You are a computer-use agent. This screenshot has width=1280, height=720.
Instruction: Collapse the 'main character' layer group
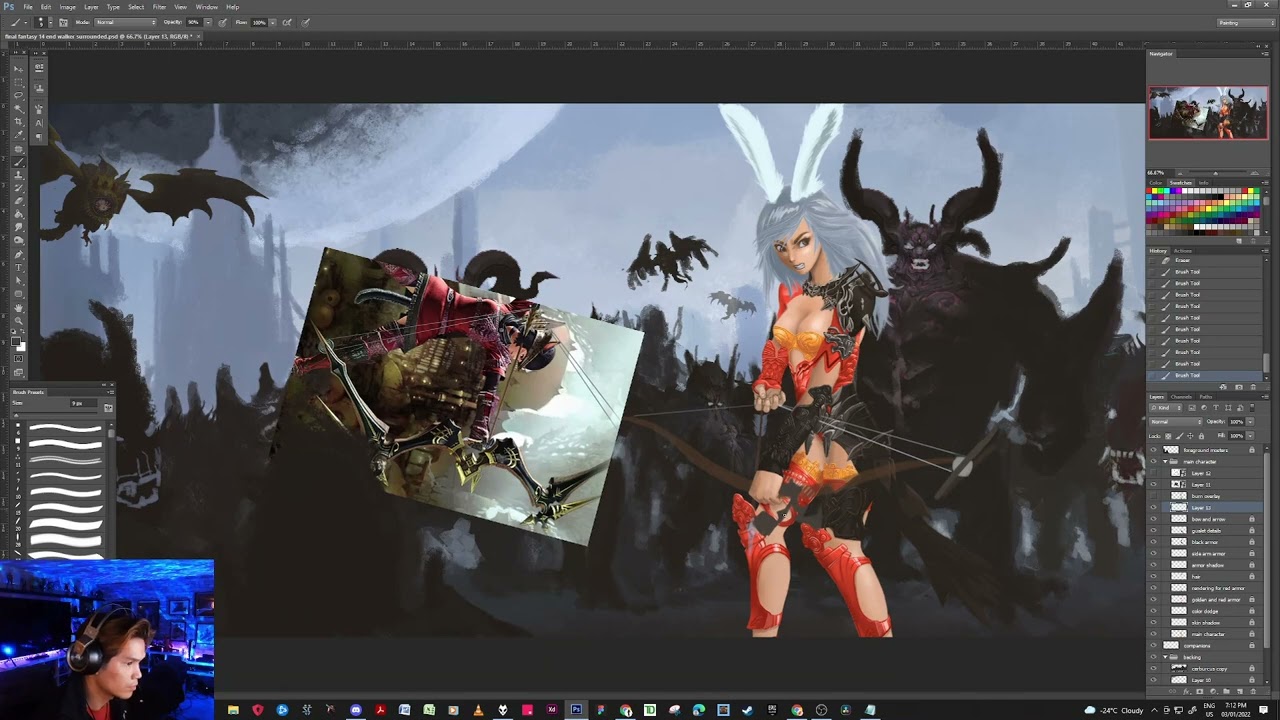coord(1165,462)
